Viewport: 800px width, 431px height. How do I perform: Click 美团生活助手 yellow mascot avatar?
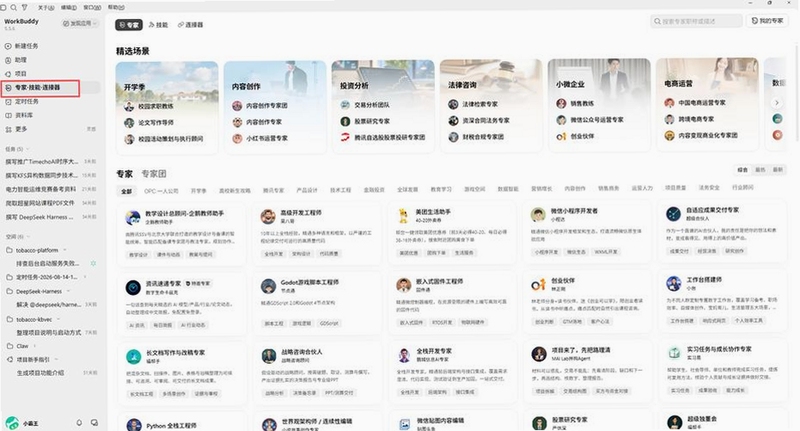click(x=403, y=216)
